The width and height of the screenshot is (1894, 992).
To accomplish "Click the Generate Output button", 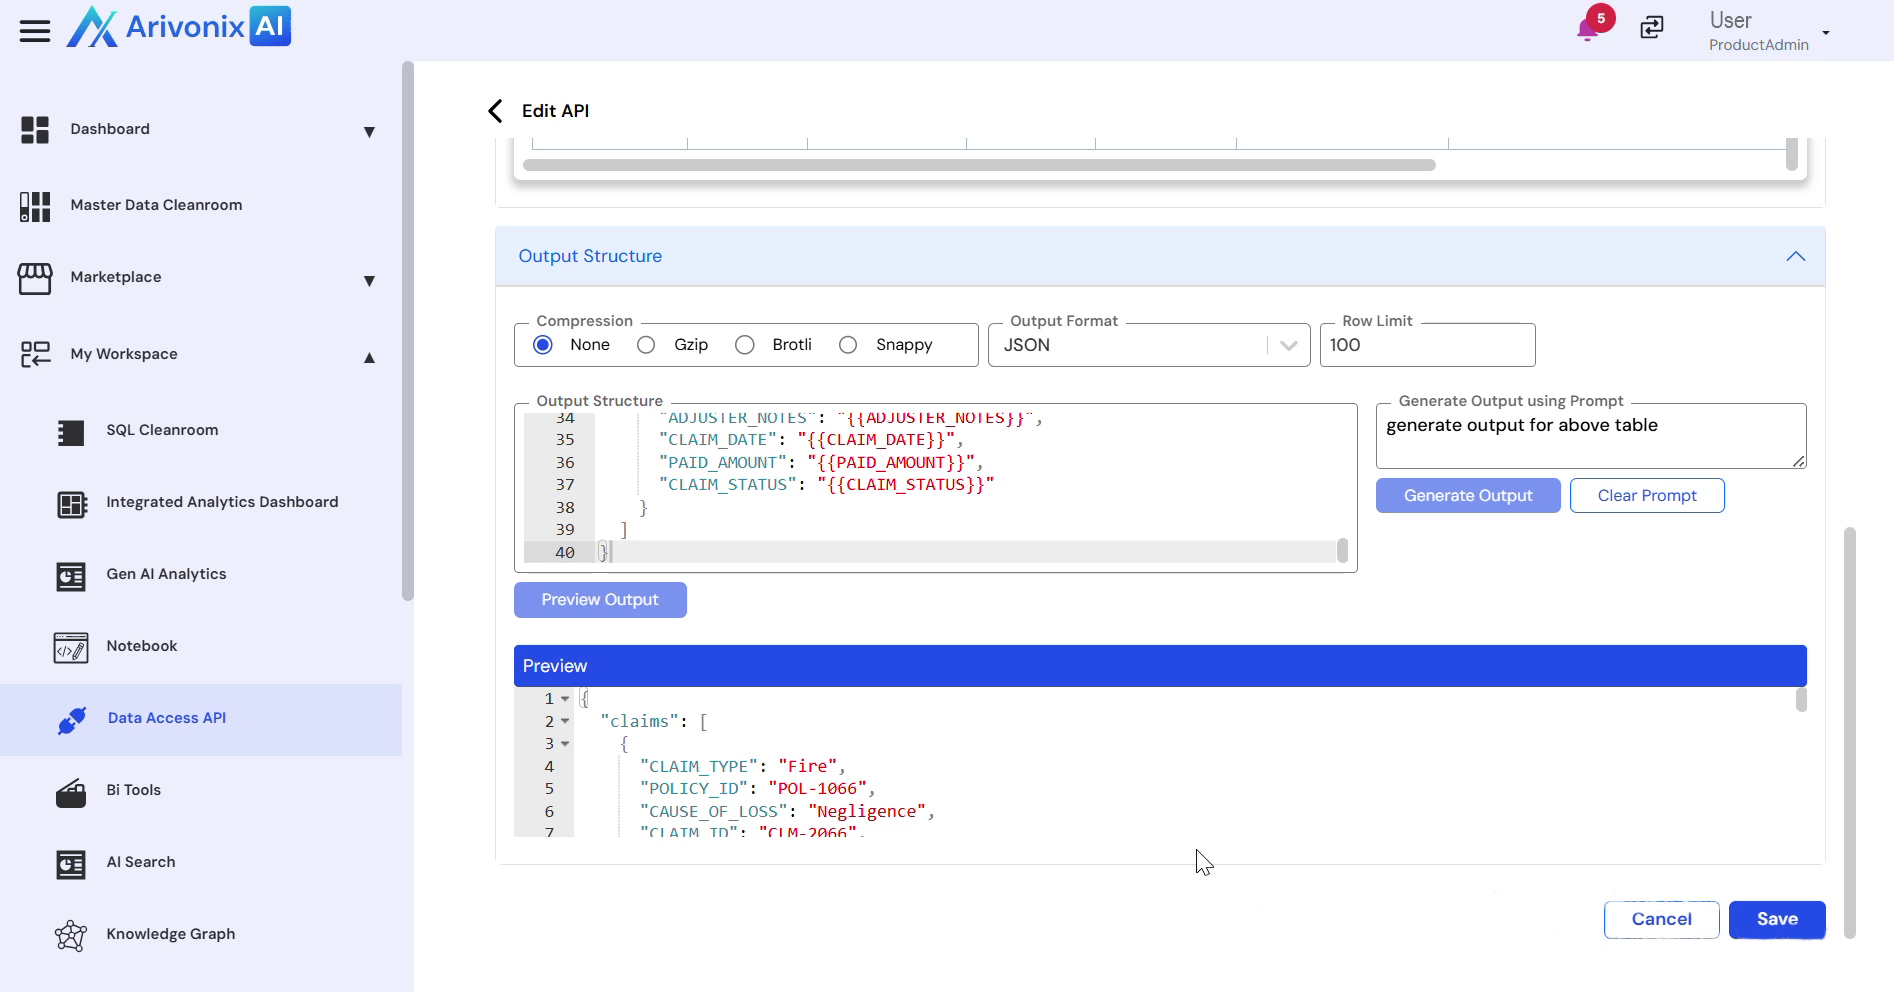I will 1467,496.
